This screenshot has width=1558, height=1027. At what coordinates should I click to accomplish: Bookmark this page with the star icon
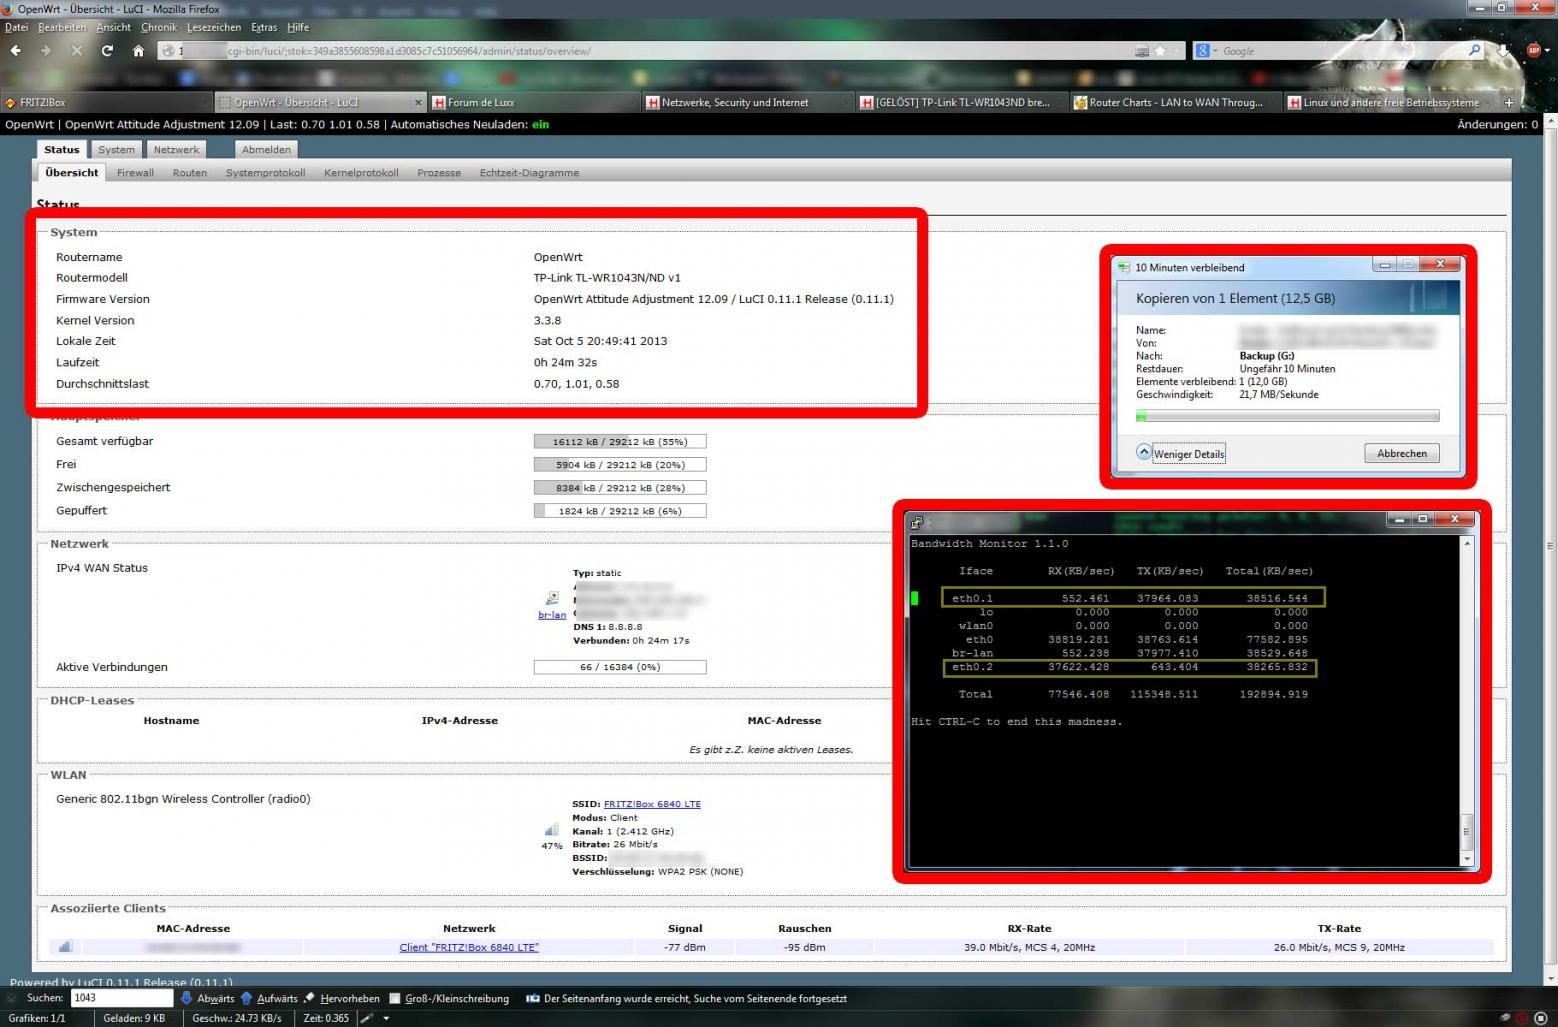pos(1160,50)
